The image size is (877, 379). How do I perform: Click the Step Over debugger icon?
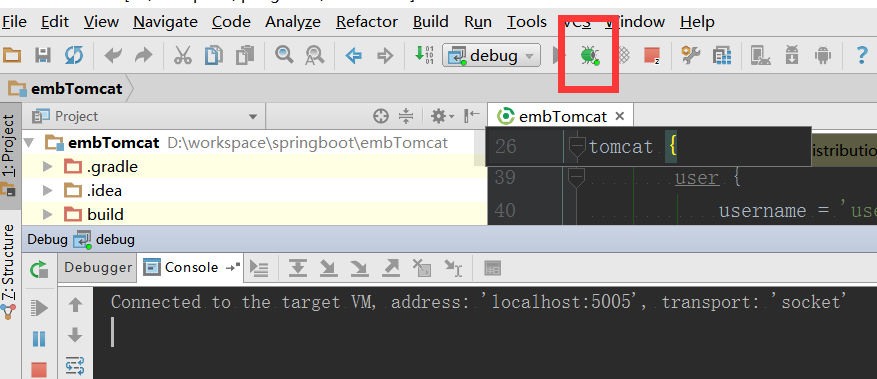(298, 268)
